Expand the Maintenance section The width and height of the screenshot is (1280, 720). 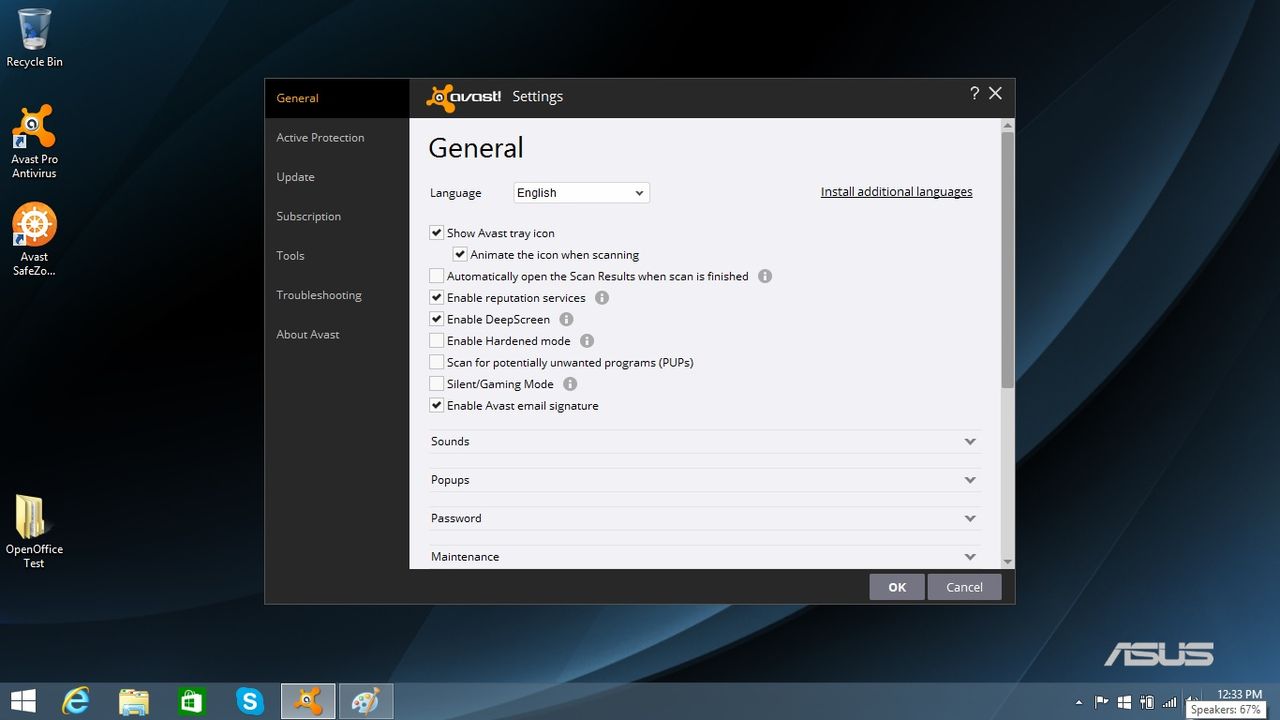[705, 557]
